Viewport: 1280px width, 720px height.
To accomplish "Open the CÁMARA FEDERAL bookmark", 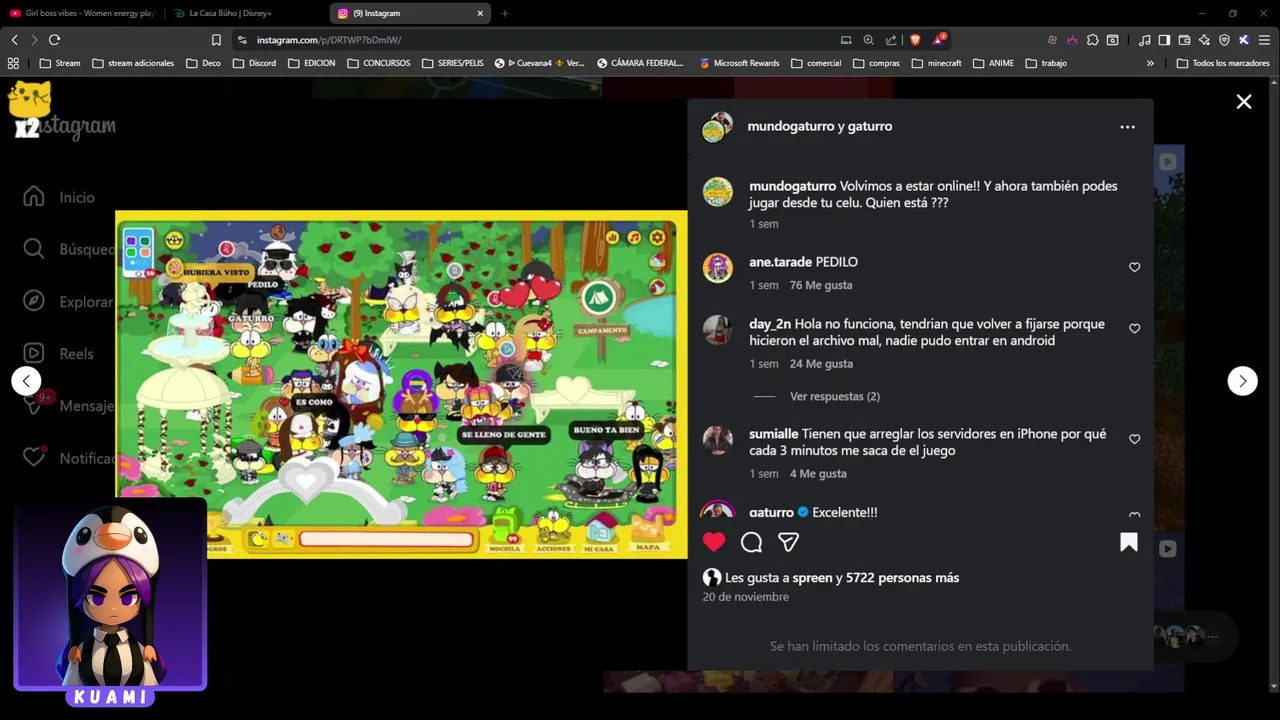I will tap(640, 63).
